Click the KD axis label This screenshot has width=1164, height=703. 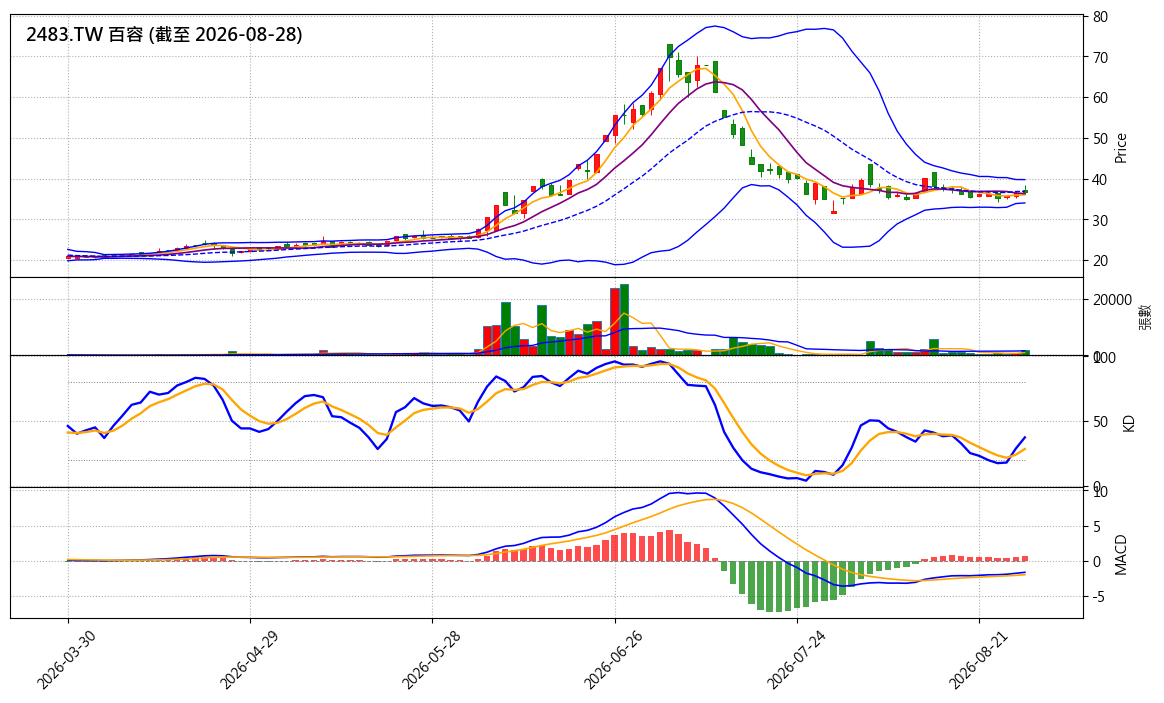click(1129, 423)
